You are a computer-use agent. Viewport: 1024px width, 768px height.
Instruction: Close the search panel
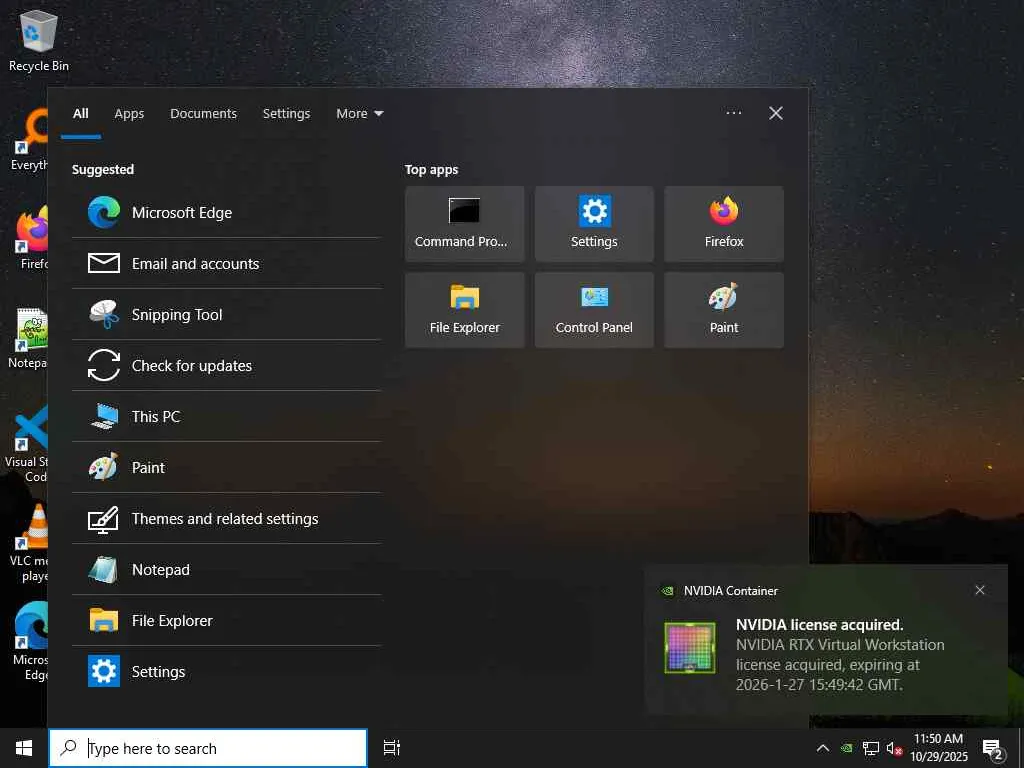coord(776,113)
